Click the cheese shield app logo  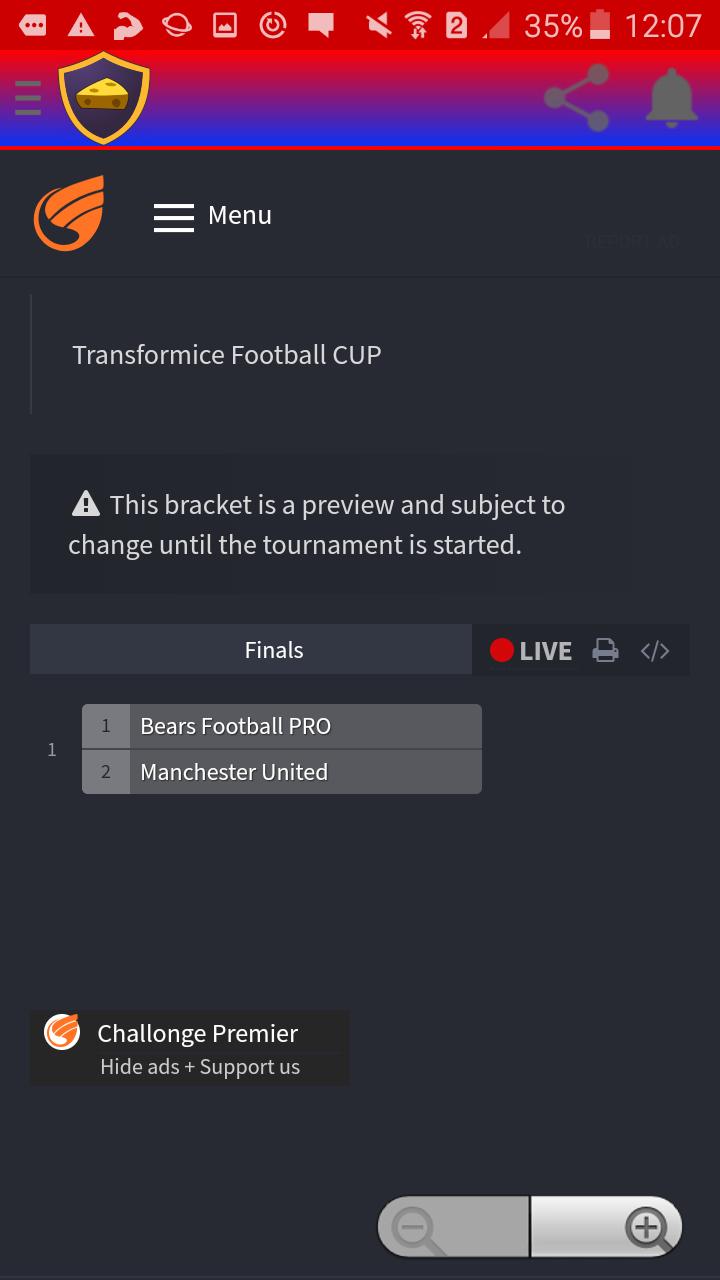[103, 97]
